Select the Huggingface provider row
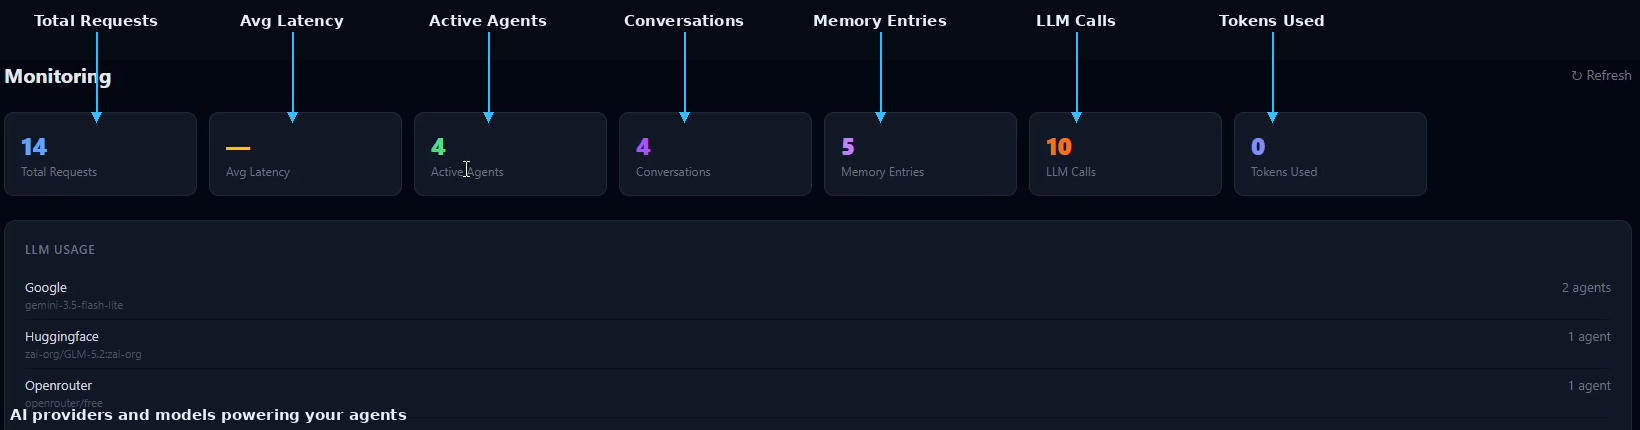1640x430 pixels. tap(818, 344)
